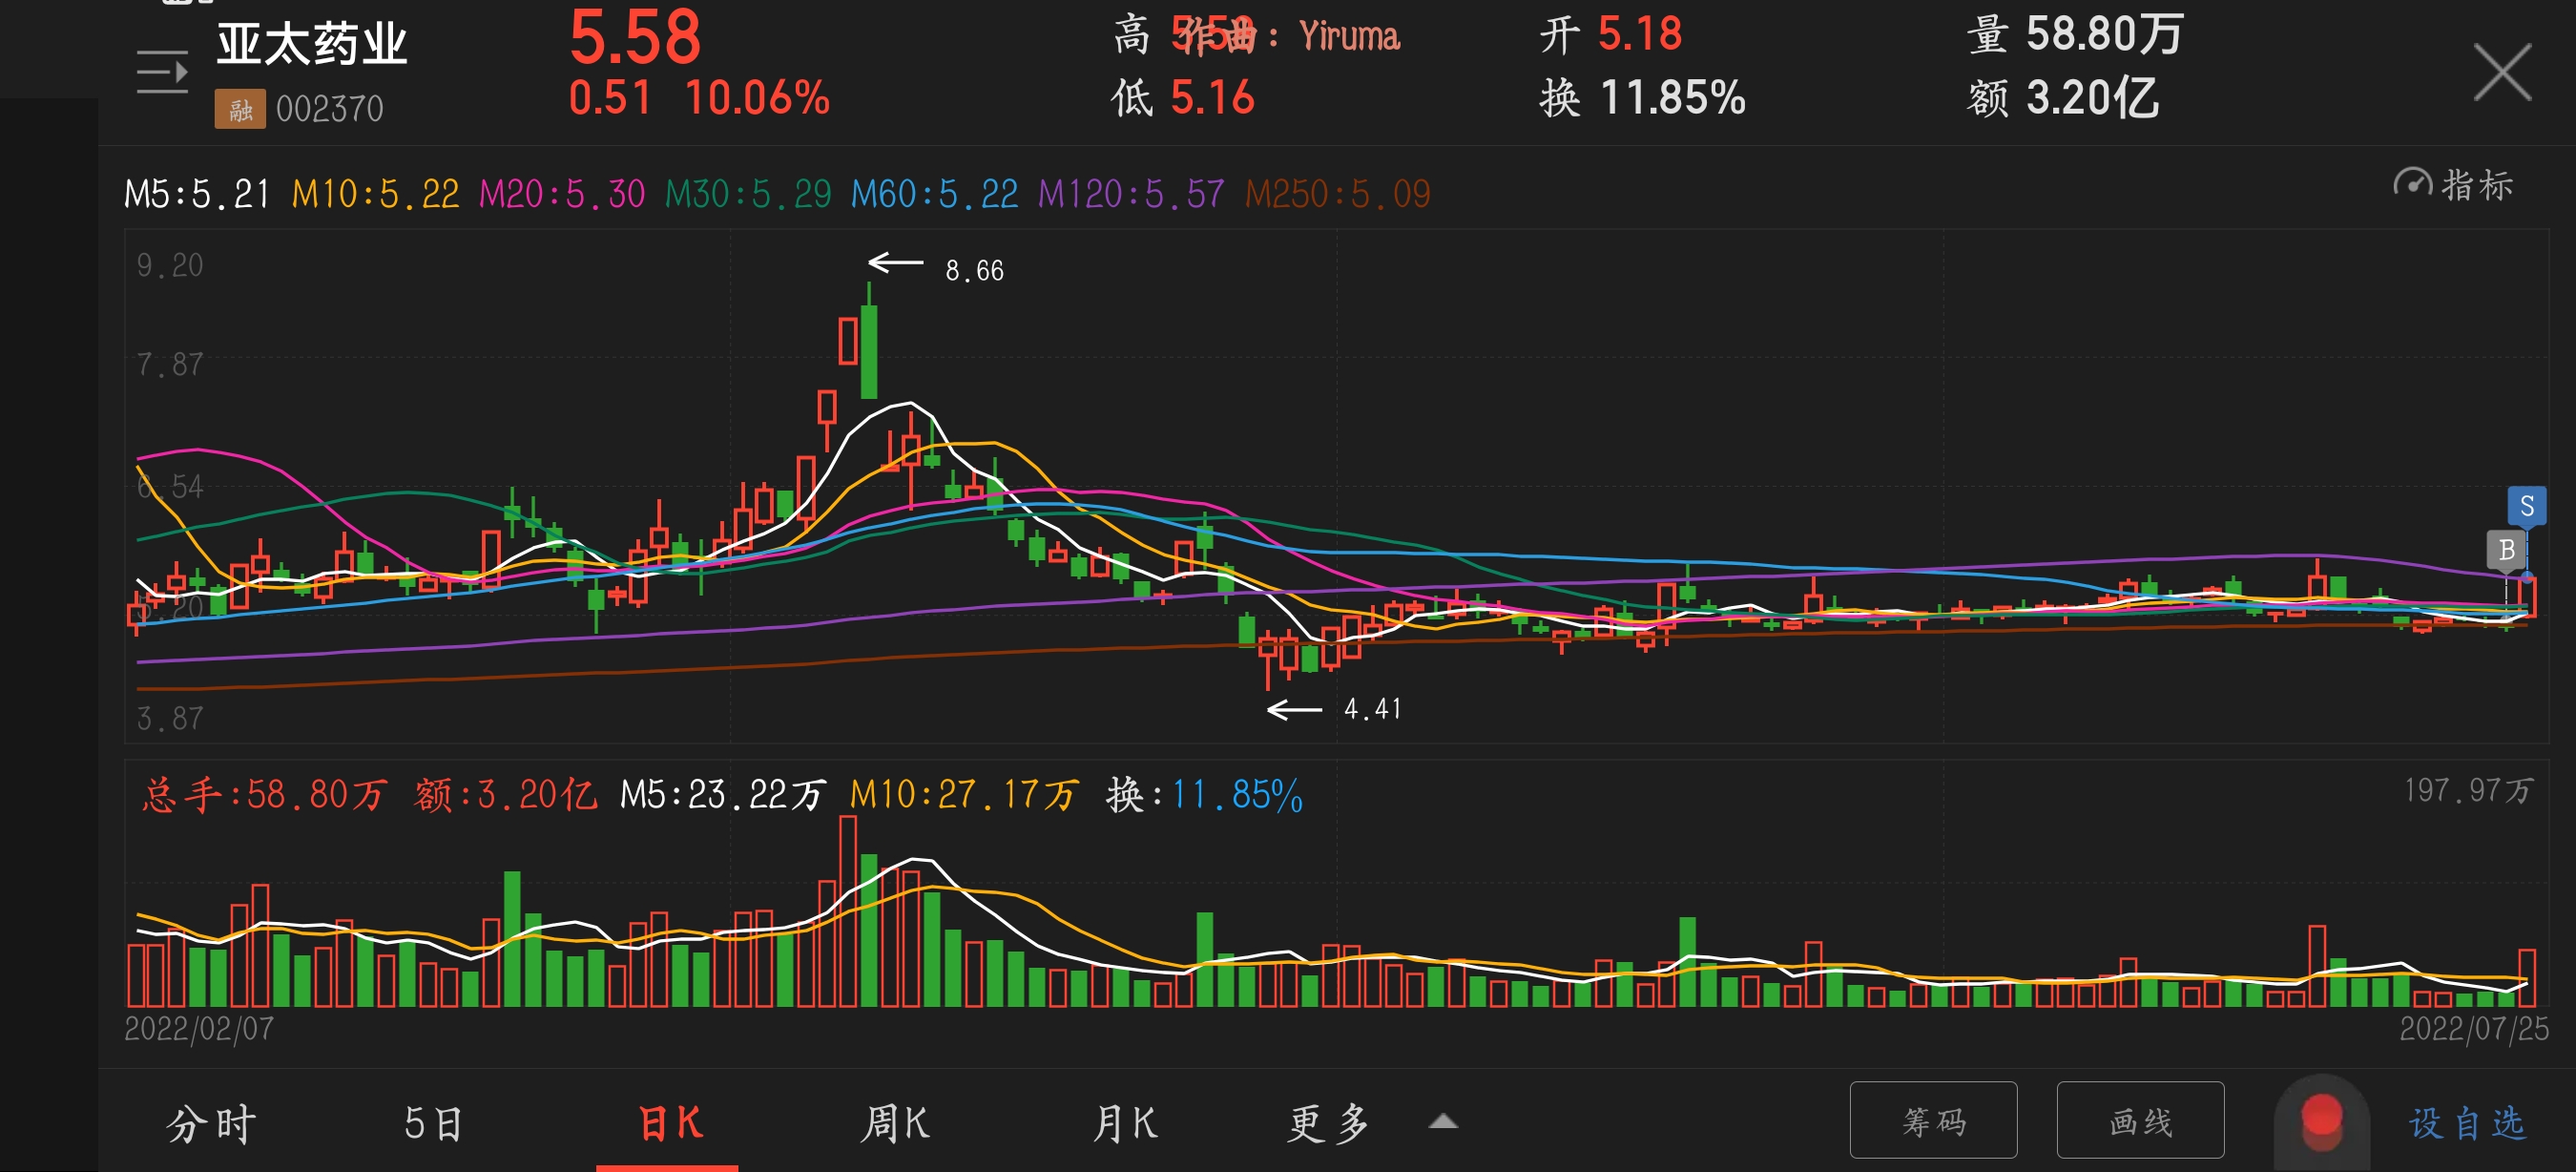Switch to the 5日 five-day tab
The width and height of the screenshot is (2576, 1172).
tap(432, 1122)
